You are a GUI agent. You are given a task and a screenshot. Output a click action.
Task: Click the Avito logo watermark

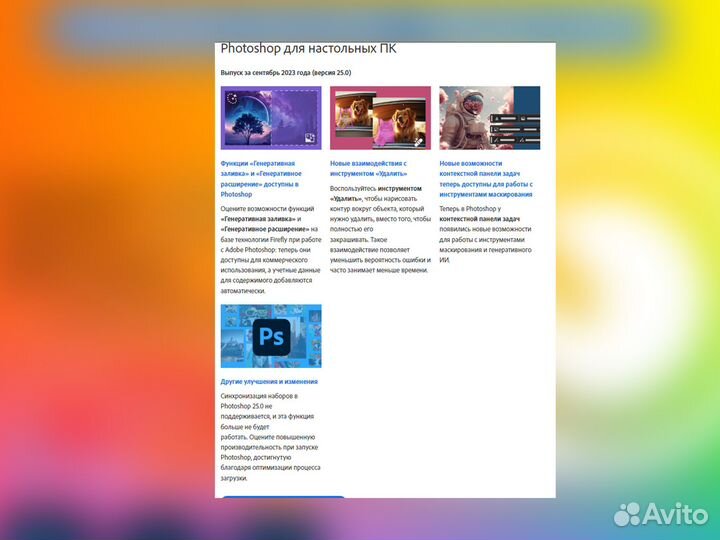tap(660, 514)
